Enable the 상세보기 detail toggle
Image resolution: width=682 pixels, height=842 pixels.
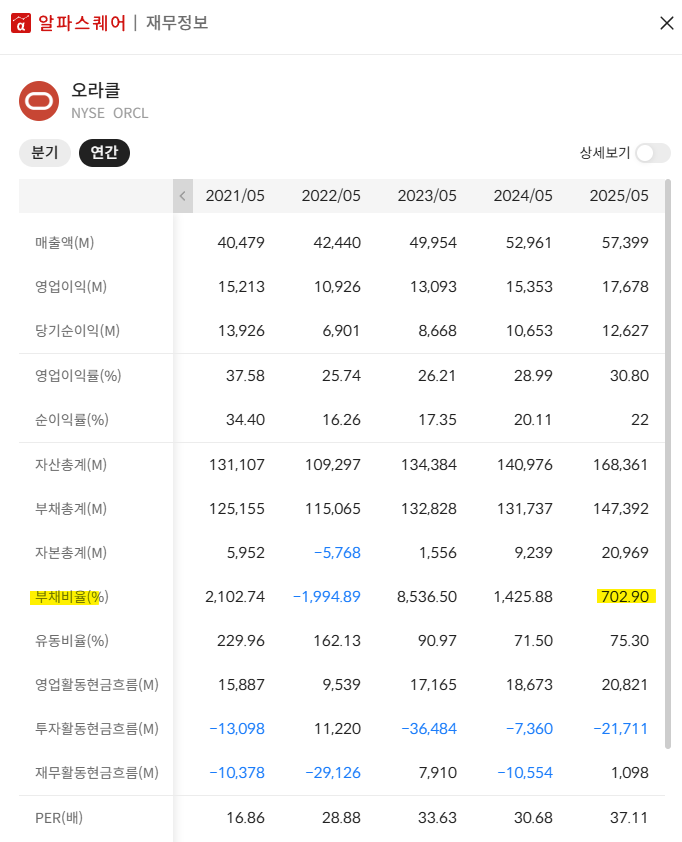(652, 153)
